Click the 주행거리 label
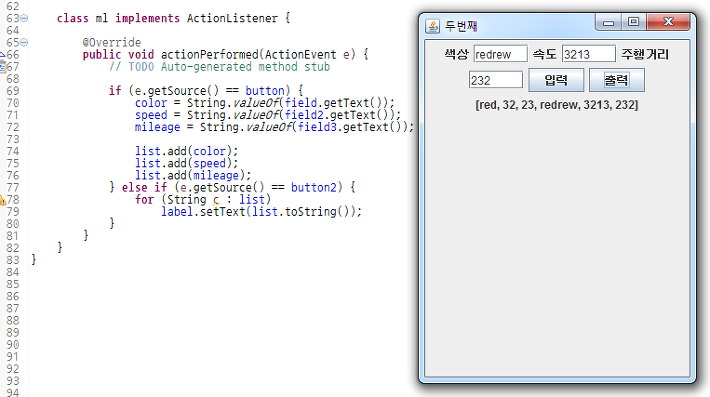Viewport: 710px width, 397px height. tap(645, 54)
